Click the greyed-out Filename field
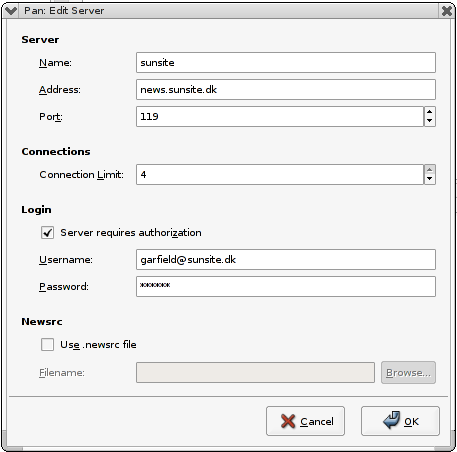Screen dimensions: 457x452 (255, 372)
